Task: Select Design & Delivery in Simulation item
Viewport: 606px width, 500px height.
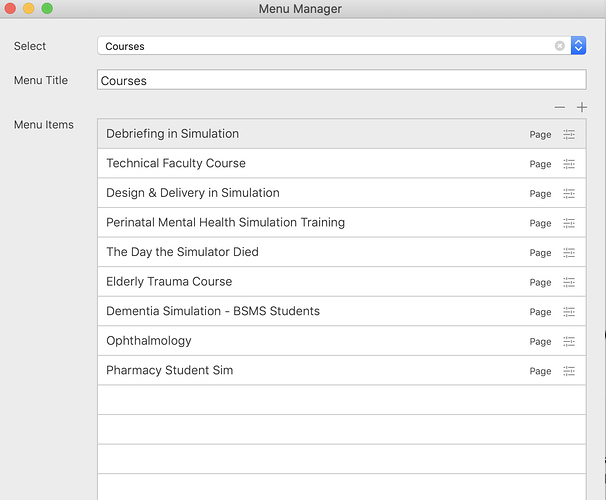Action: click(x=193, y=193)
